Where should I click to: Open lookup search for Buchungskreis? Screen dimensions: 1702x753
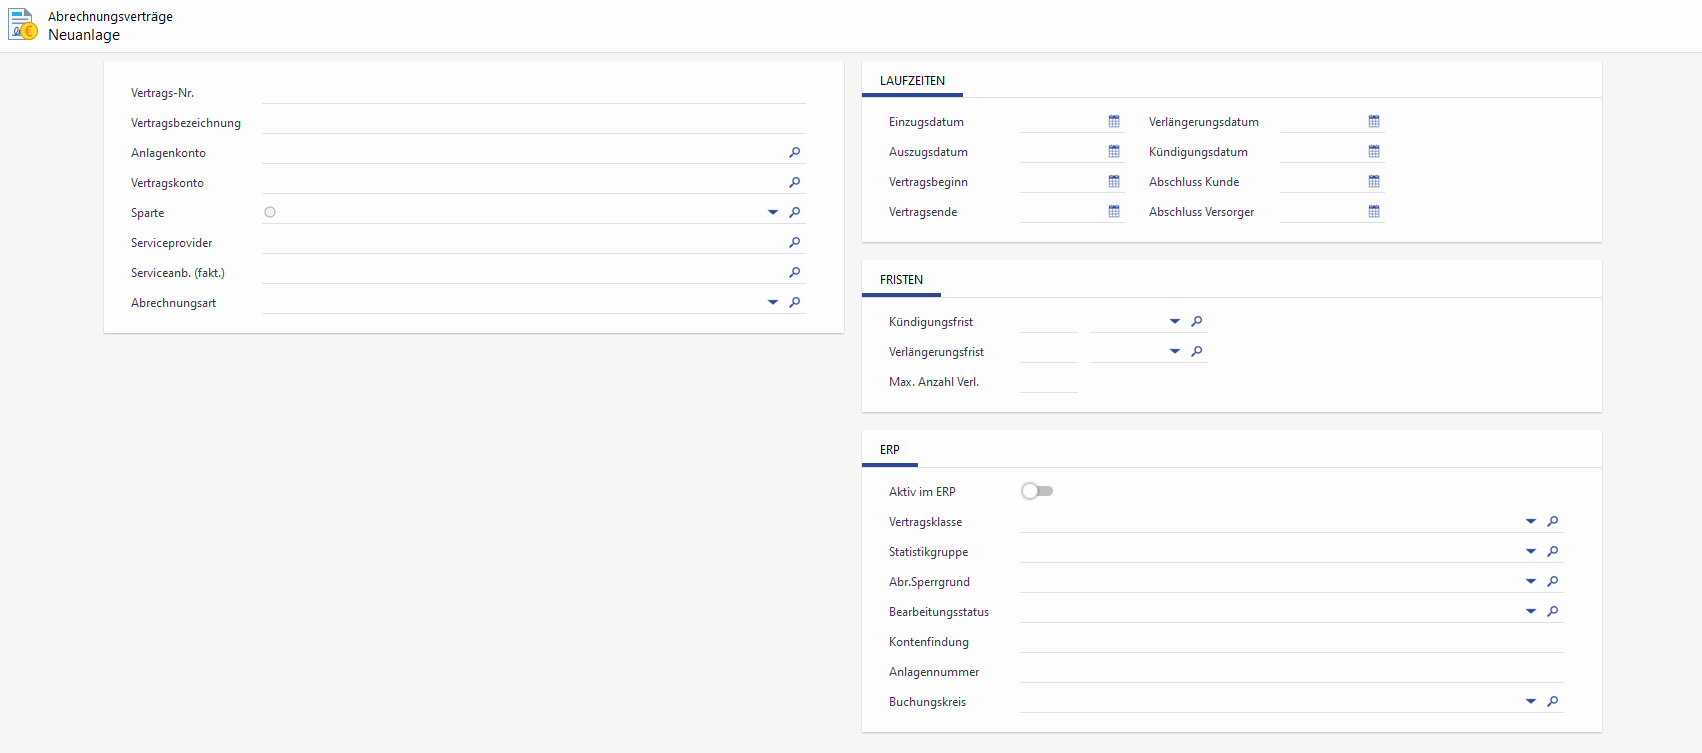1553,702
